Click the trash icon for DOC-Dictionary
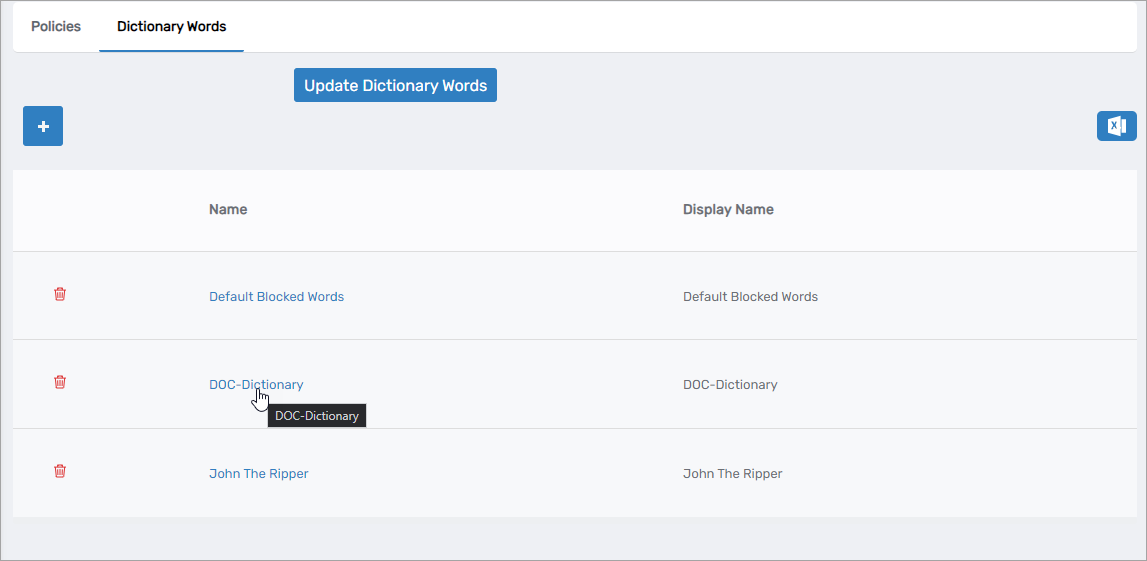This screenshot has width=1147, height=561. pos(60,382)
